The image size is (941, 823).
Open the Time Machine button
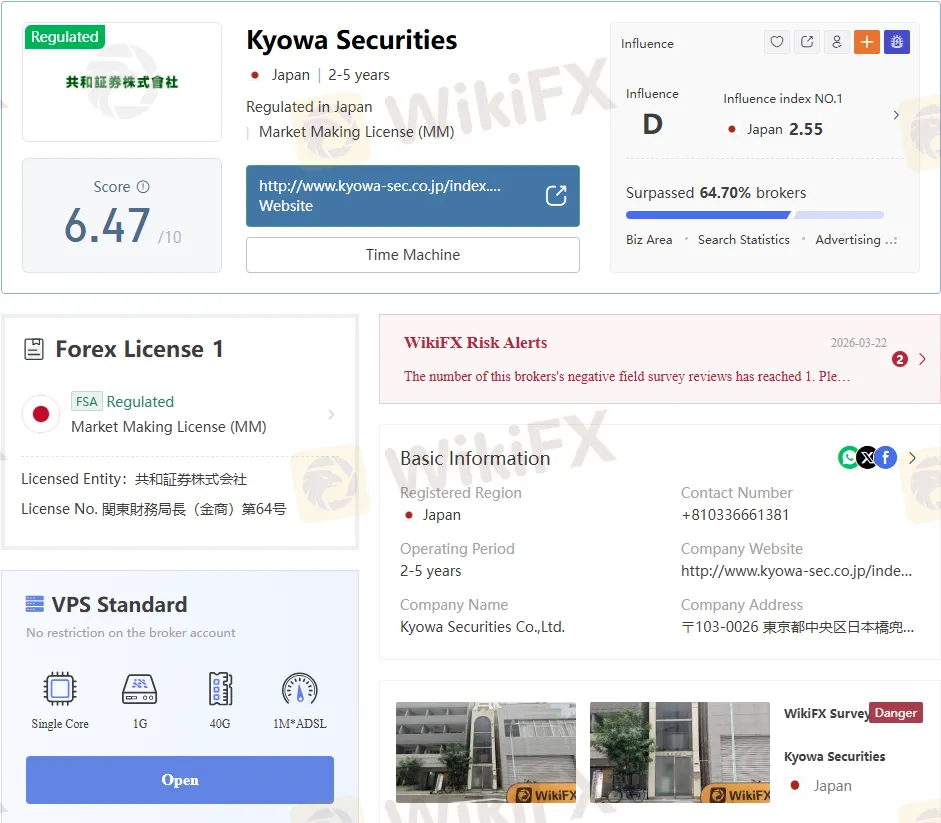412,255
